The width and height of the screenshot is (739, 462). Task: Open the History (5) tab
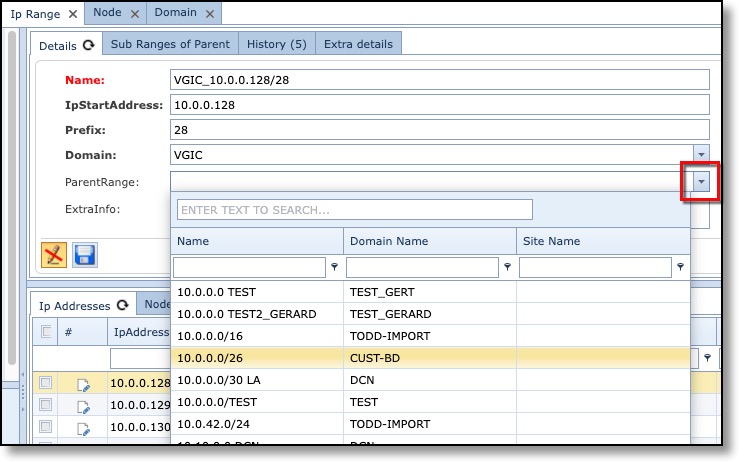click(x=277, y=44)
